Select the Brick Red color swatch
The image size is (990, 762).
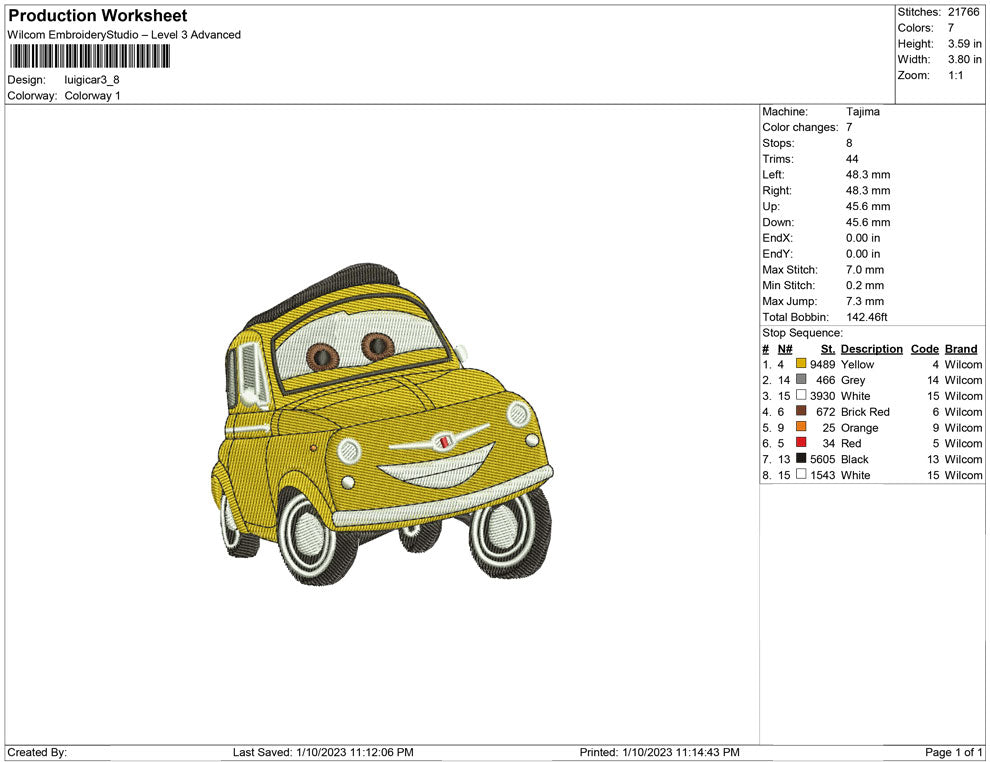point(801,412)
